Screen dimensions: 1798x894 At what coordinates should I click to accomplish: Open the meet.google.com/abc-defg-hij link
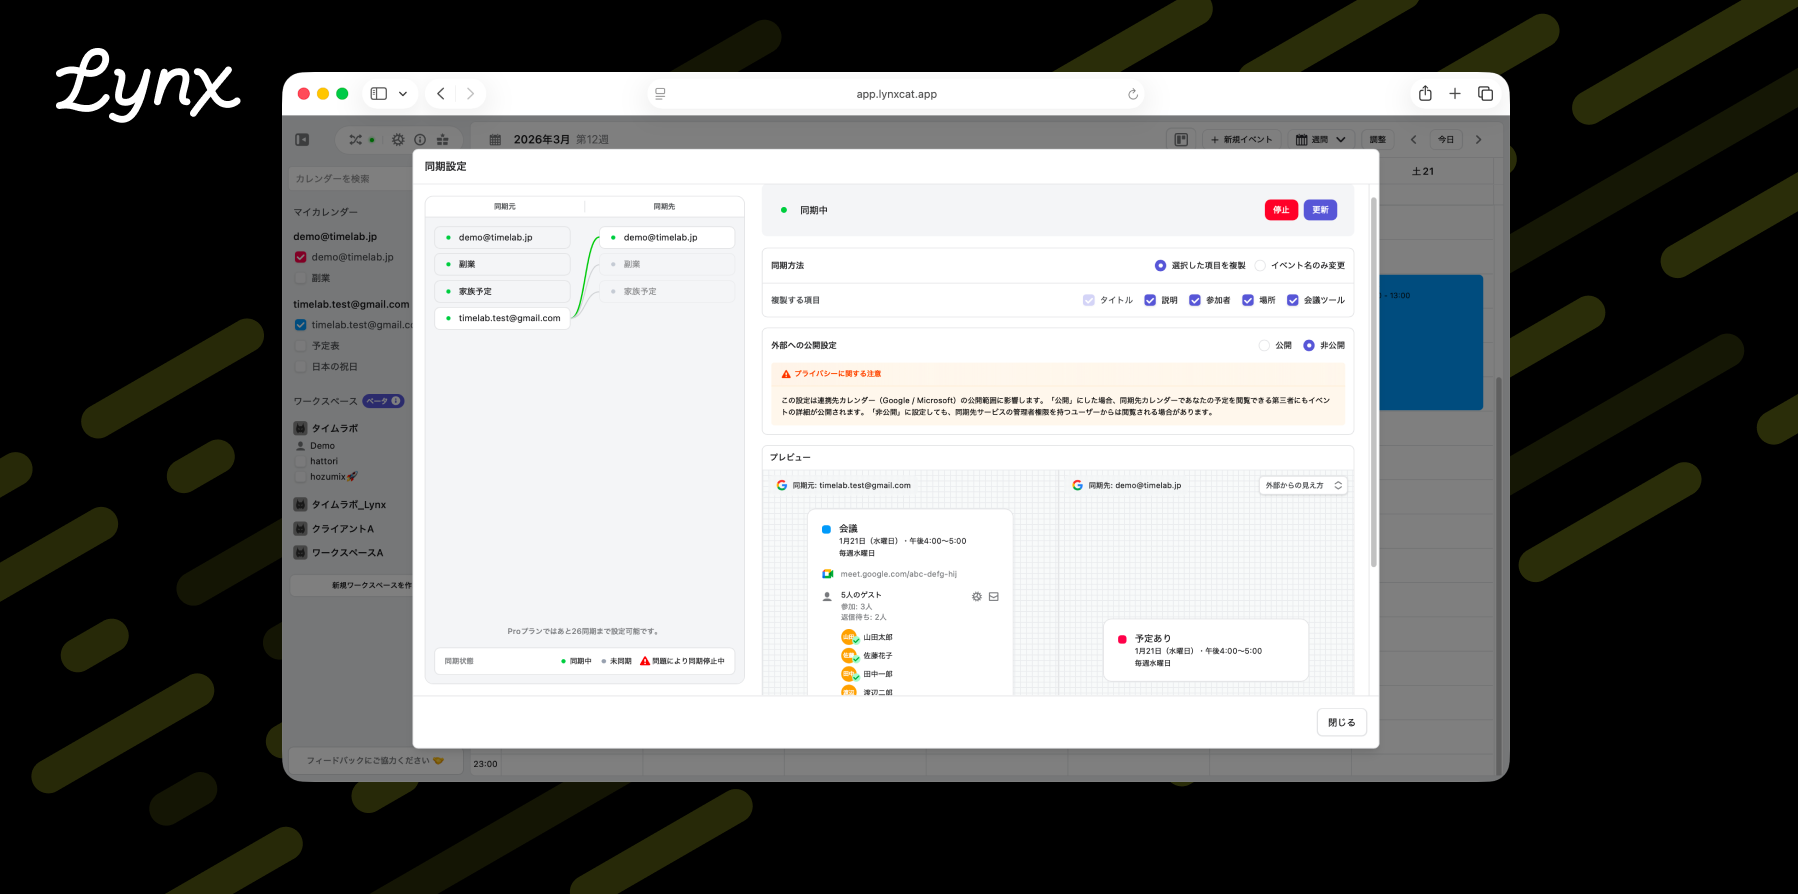click(898, 574)
